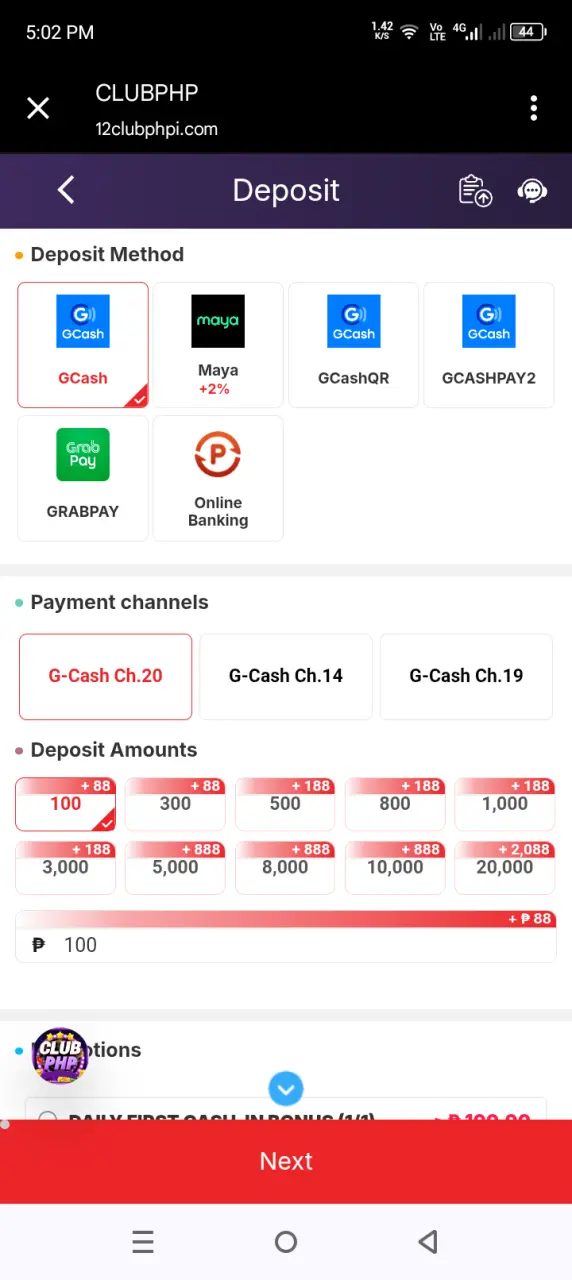The image size is (572, 1280).
Task: Open the three-dot browser menu
Action: [534, 108]
